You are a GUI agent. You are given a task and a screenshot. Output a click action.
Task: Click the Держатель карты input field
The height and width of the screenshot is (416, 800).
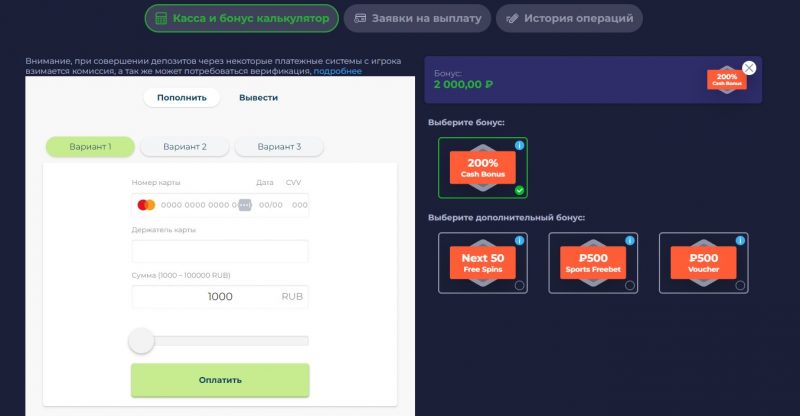coord(220,251)
